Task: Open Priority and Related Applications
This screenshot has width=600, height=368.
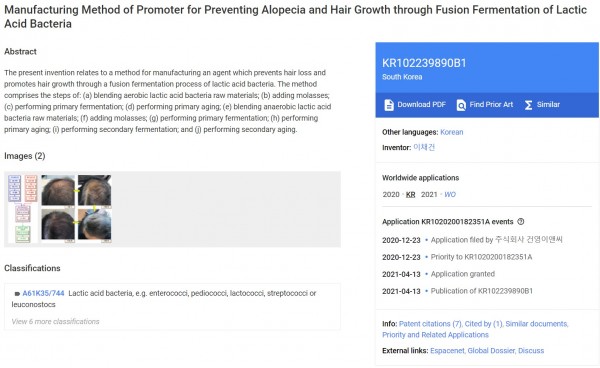Action: tap(435, 335)
